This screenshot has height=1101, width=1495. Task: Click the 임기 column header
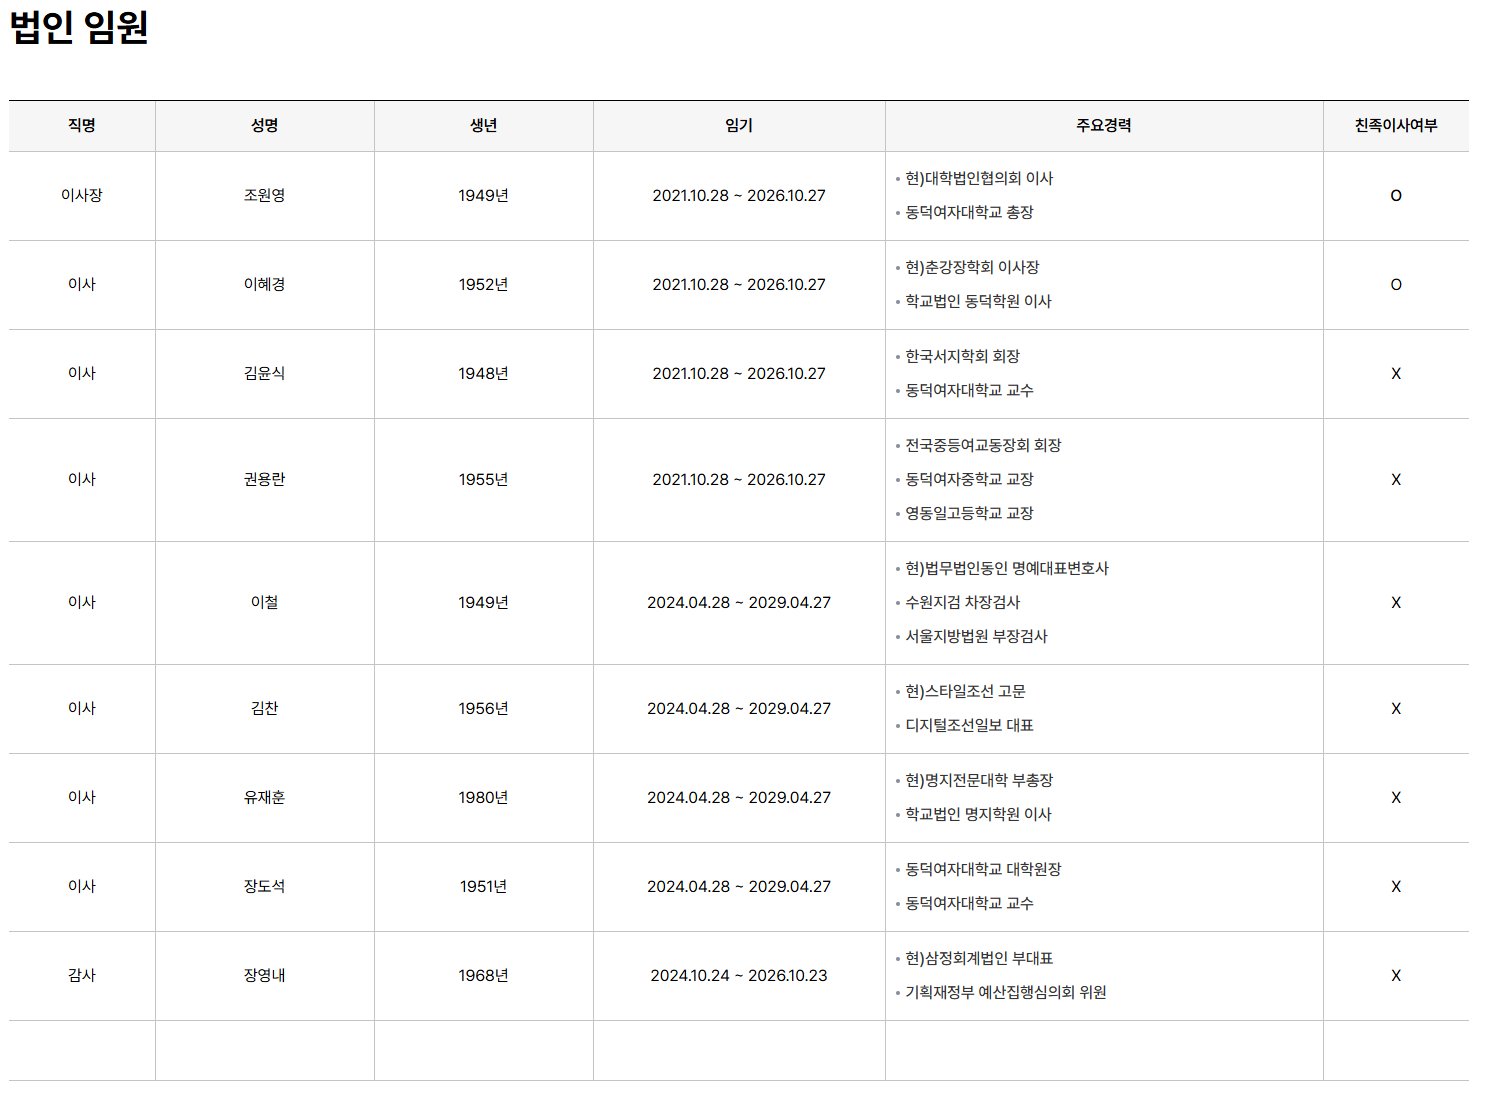tap(738, 126)
